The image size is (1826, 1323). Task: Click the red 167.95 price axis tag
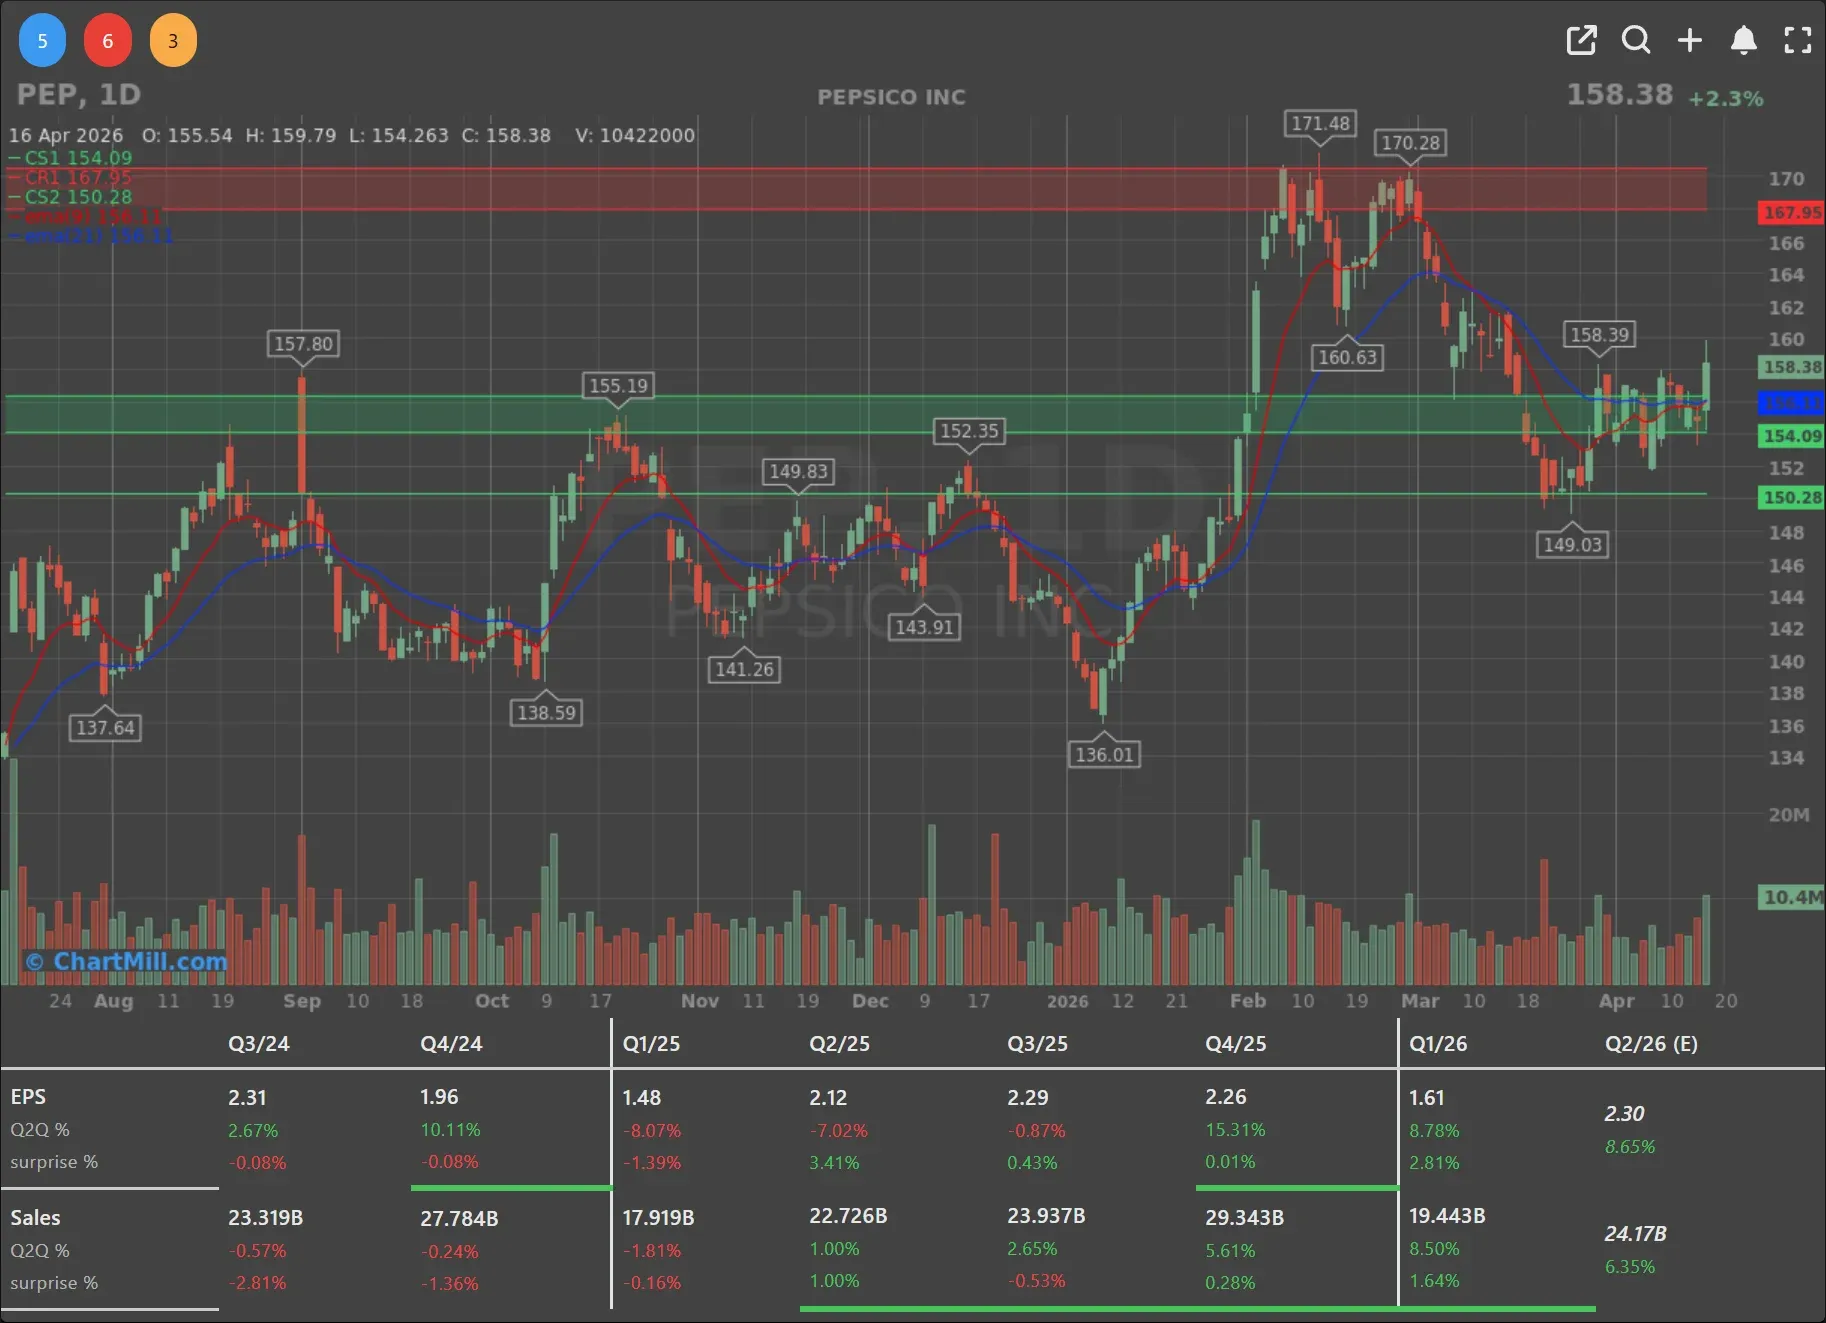click(x=1791, y=212)
